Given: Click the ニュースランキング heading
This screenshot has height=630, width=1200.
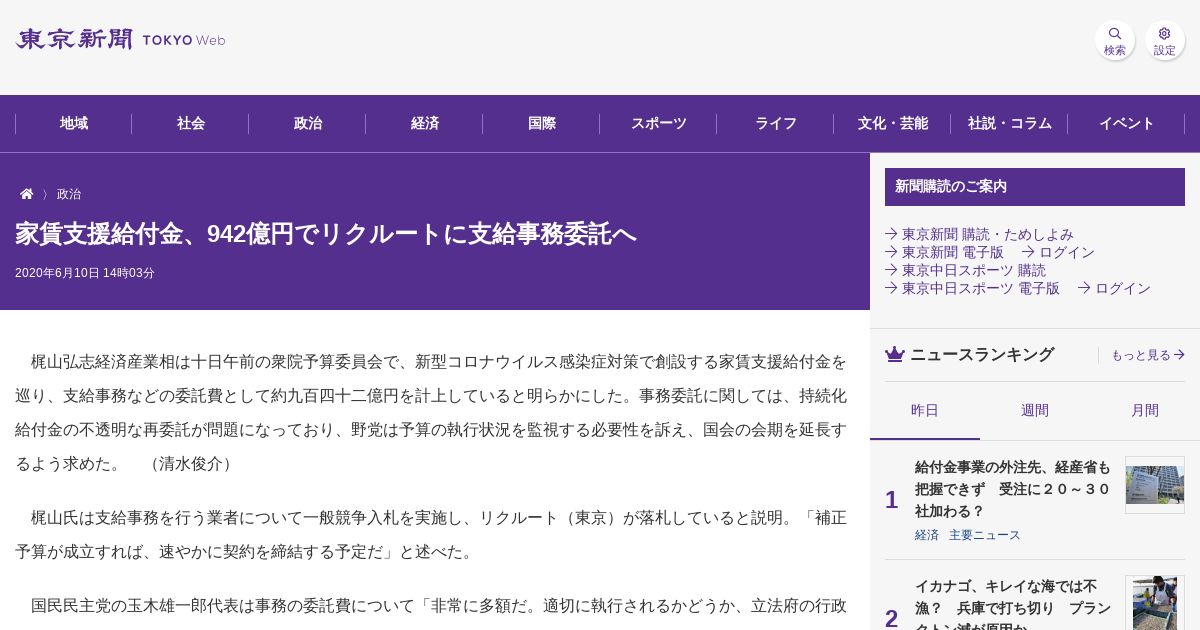Looking at the screenshot, I should coord(982,354).
